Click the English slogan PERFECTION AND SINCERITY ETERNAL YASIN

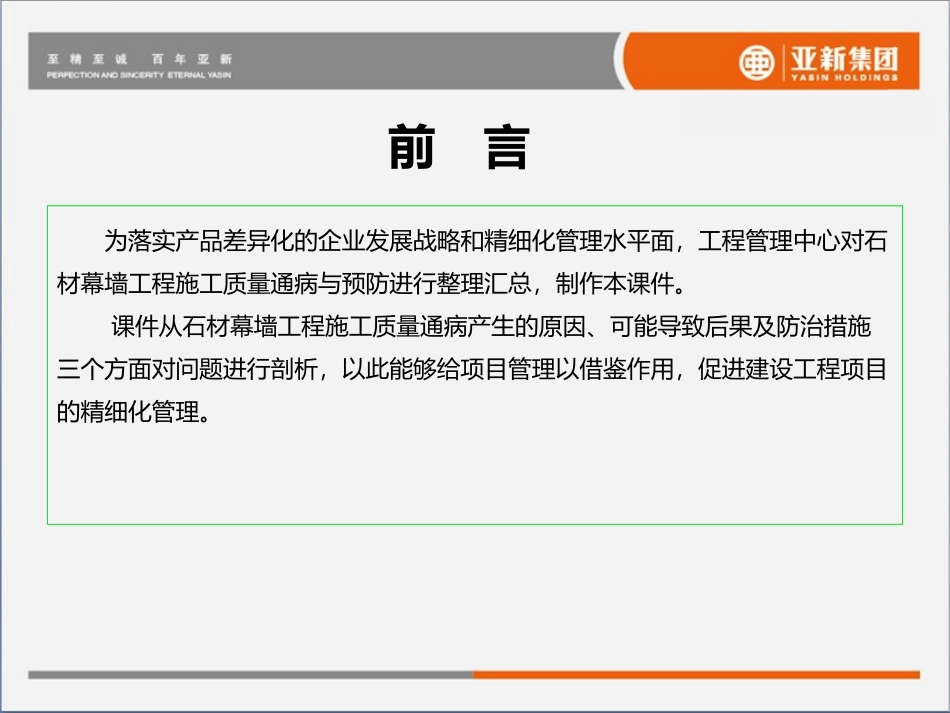(139, 75)
